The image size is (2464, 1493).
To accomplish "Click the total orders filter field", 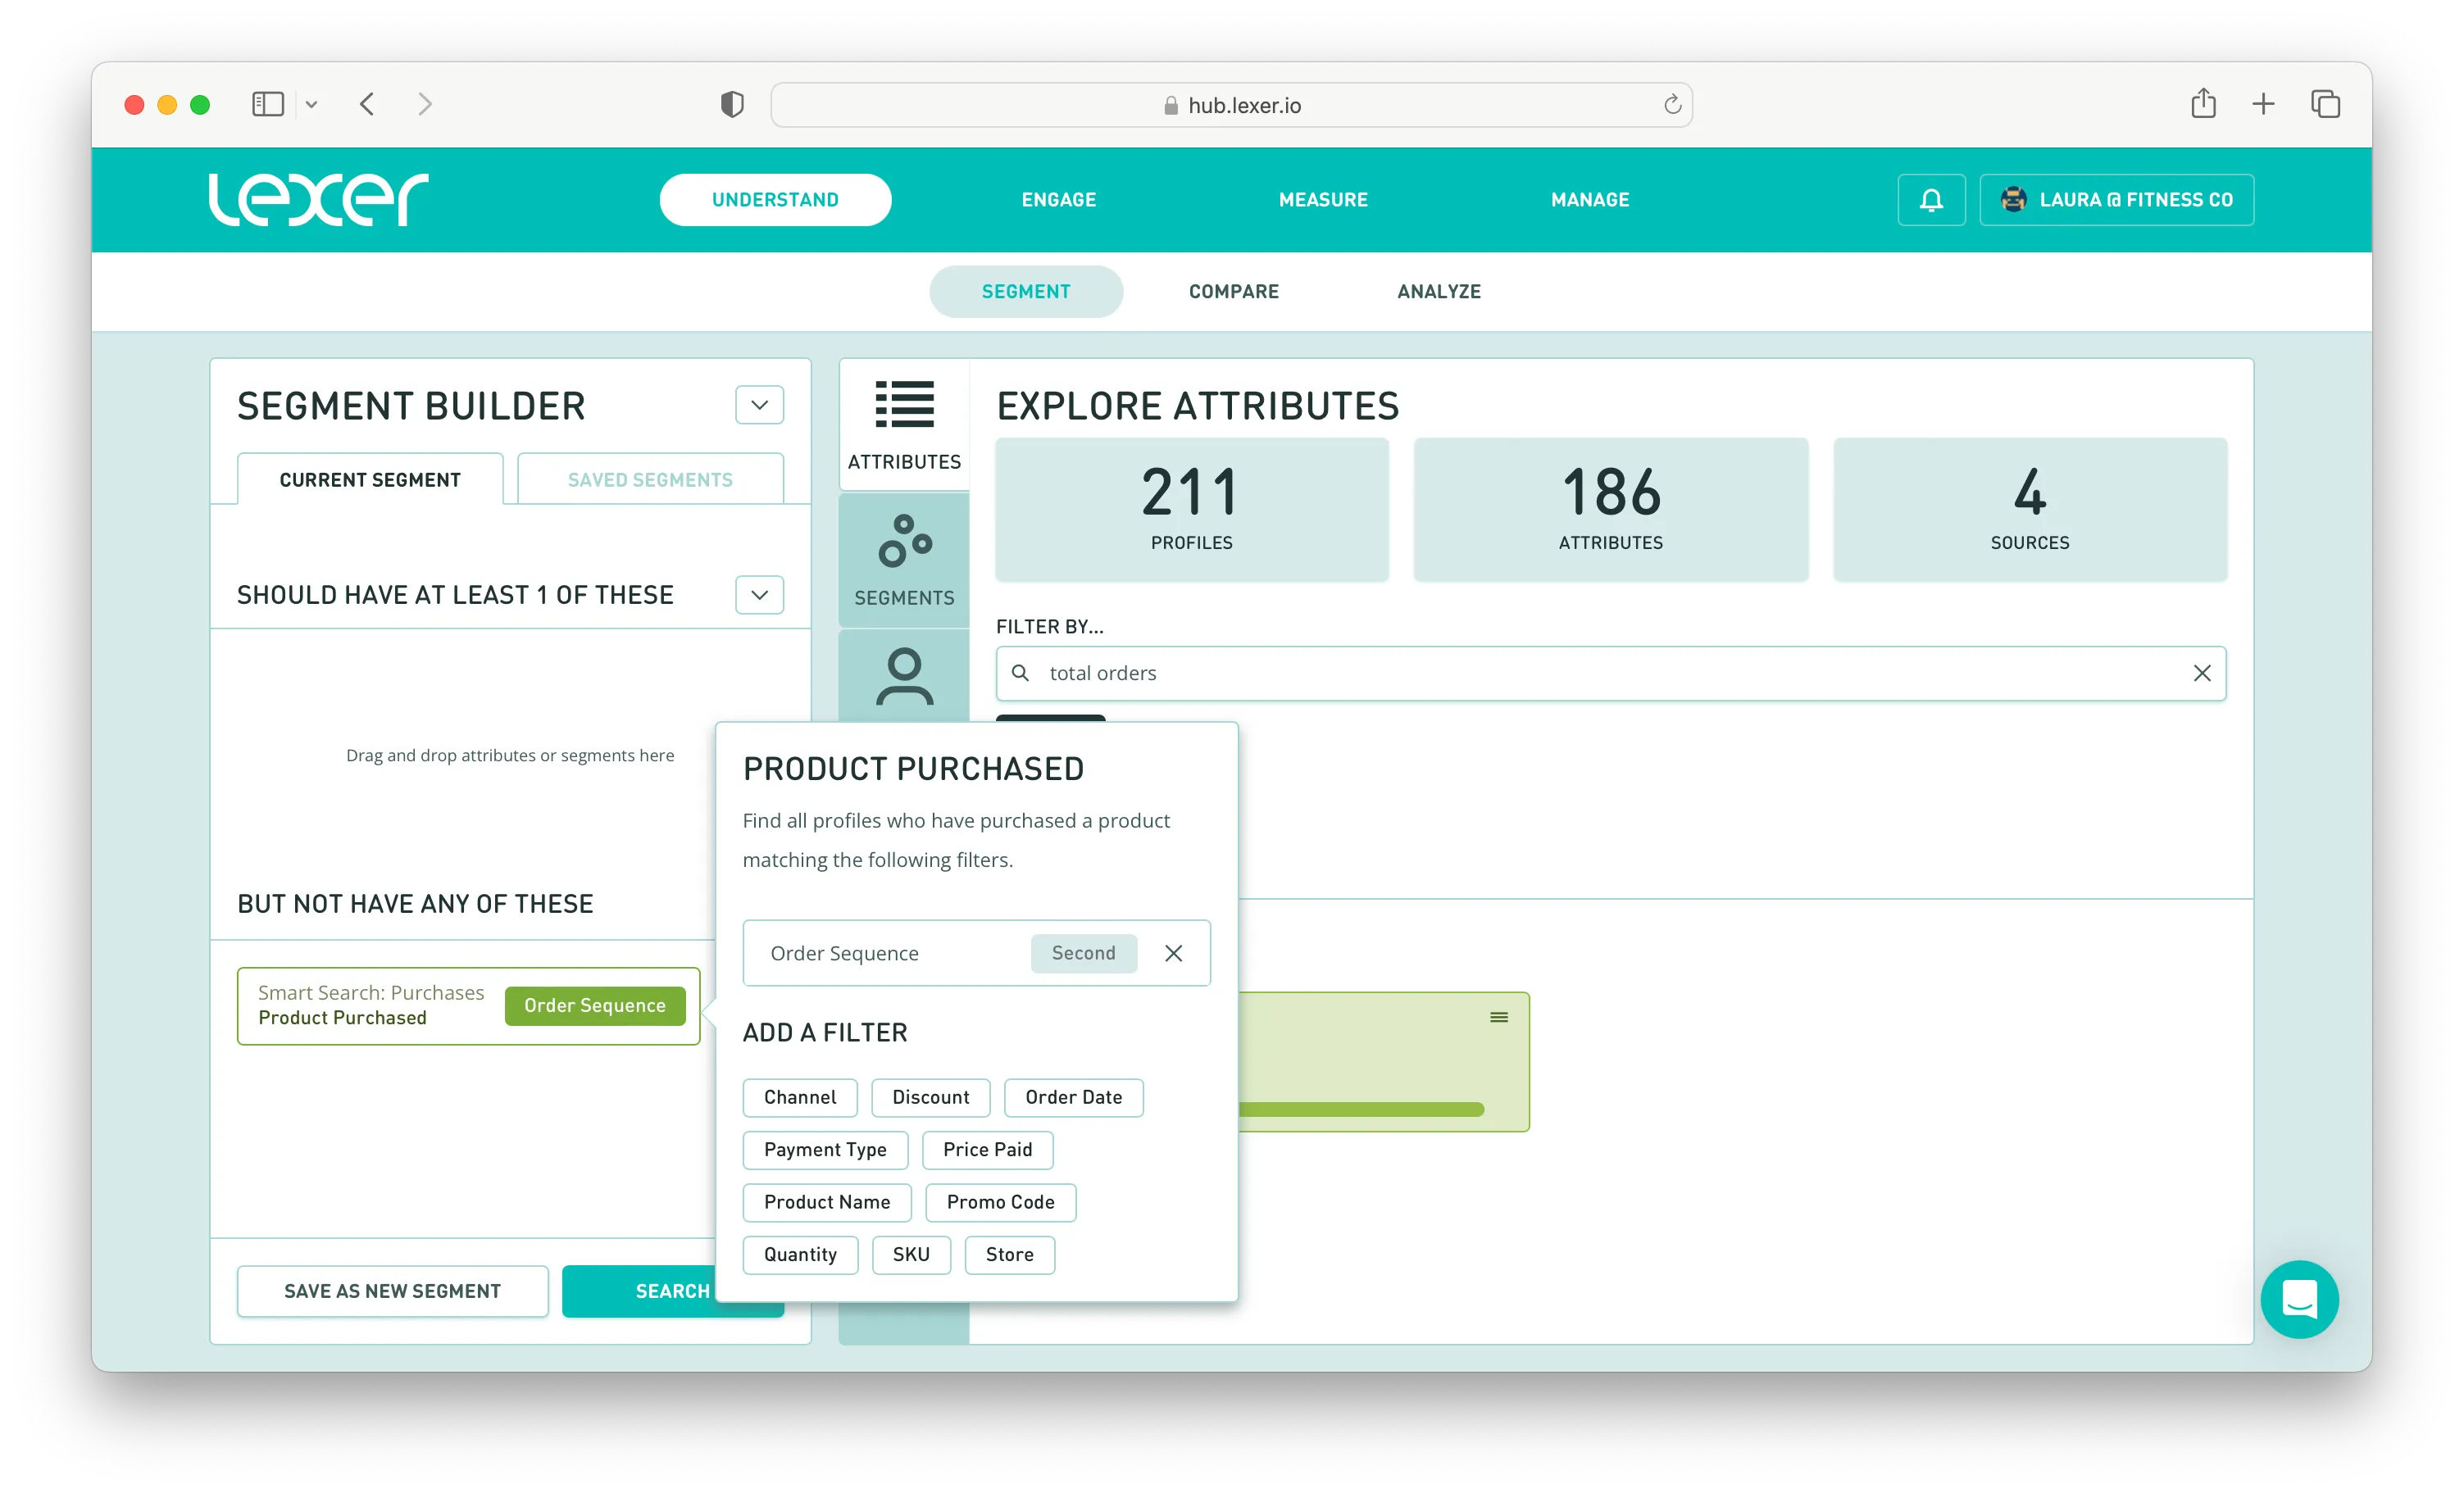I will [x=1600, y=673].
